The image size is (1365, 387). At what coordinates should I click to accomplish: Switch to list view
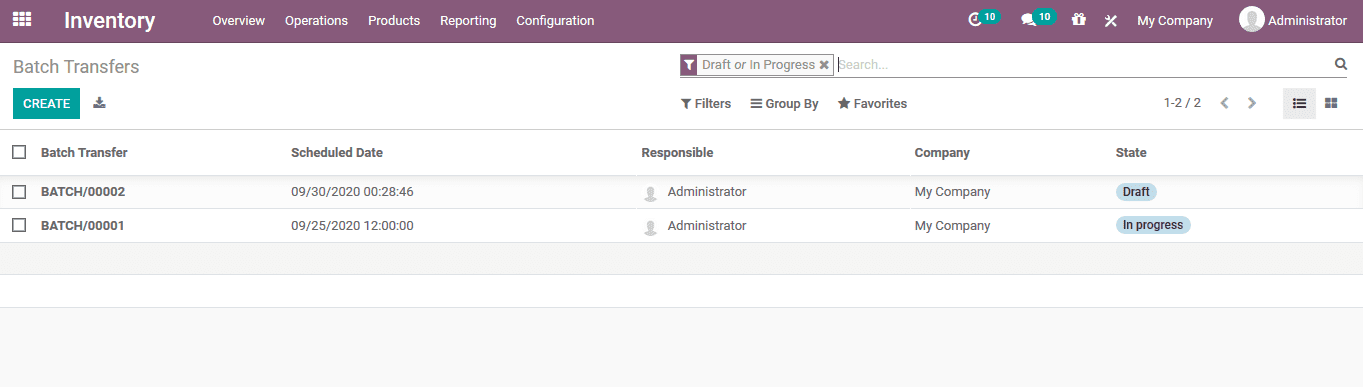[x=1299, y=103]
